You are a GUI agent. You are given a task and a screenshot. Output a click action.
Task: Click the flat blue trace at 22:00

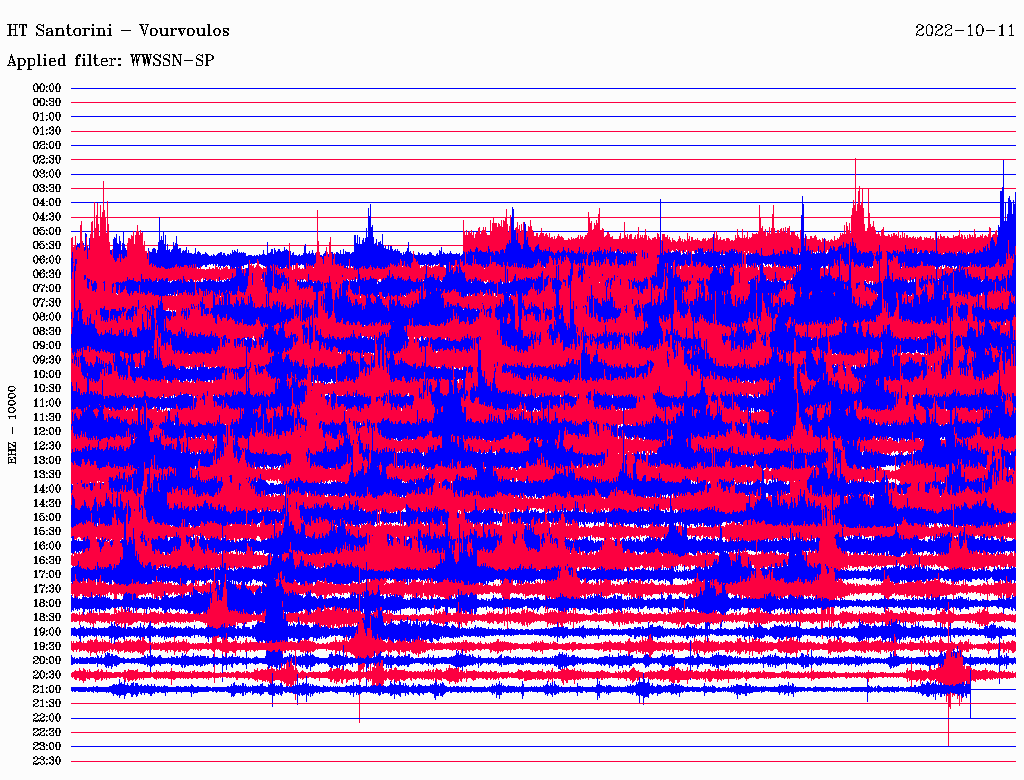(543, 719)
